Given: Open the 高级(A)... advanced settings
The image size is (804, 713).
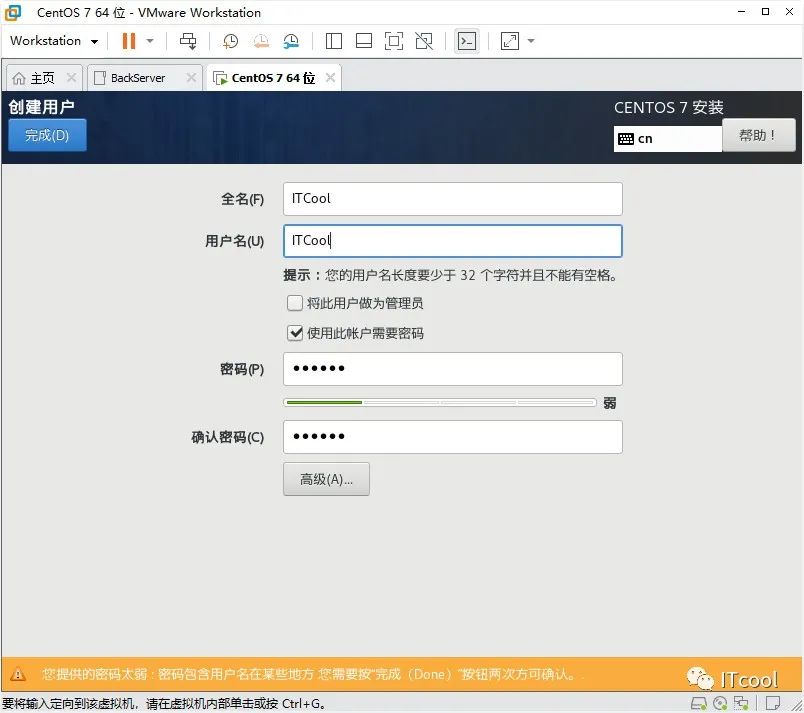Looking at the screenshot, I should tap(326, 479).
